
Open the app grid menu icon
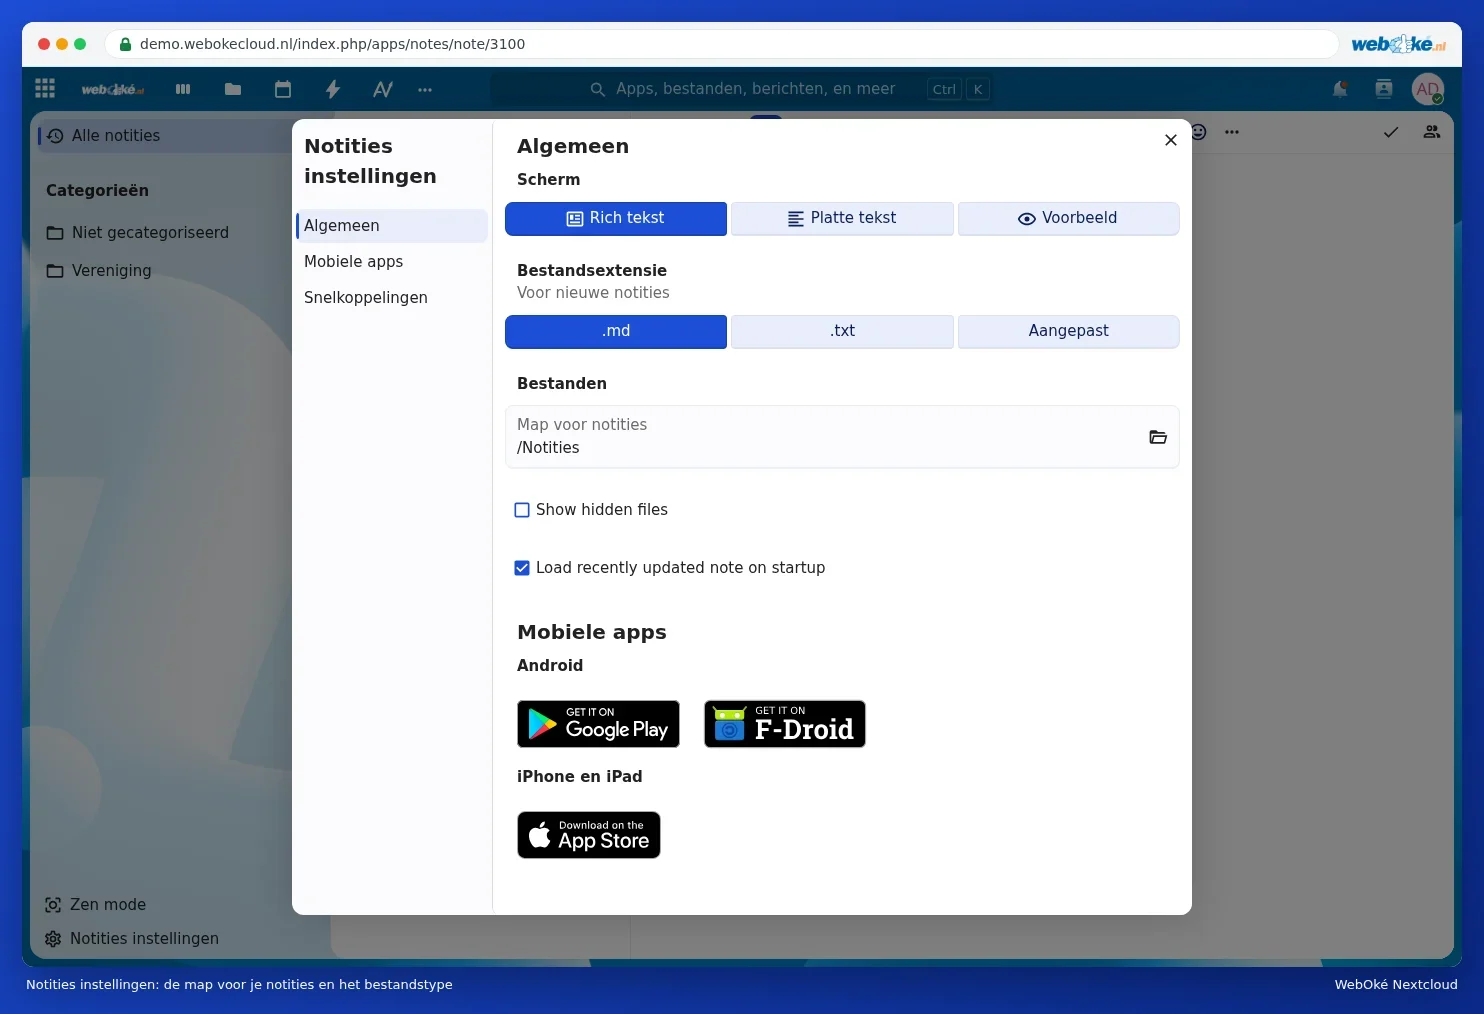45,89
